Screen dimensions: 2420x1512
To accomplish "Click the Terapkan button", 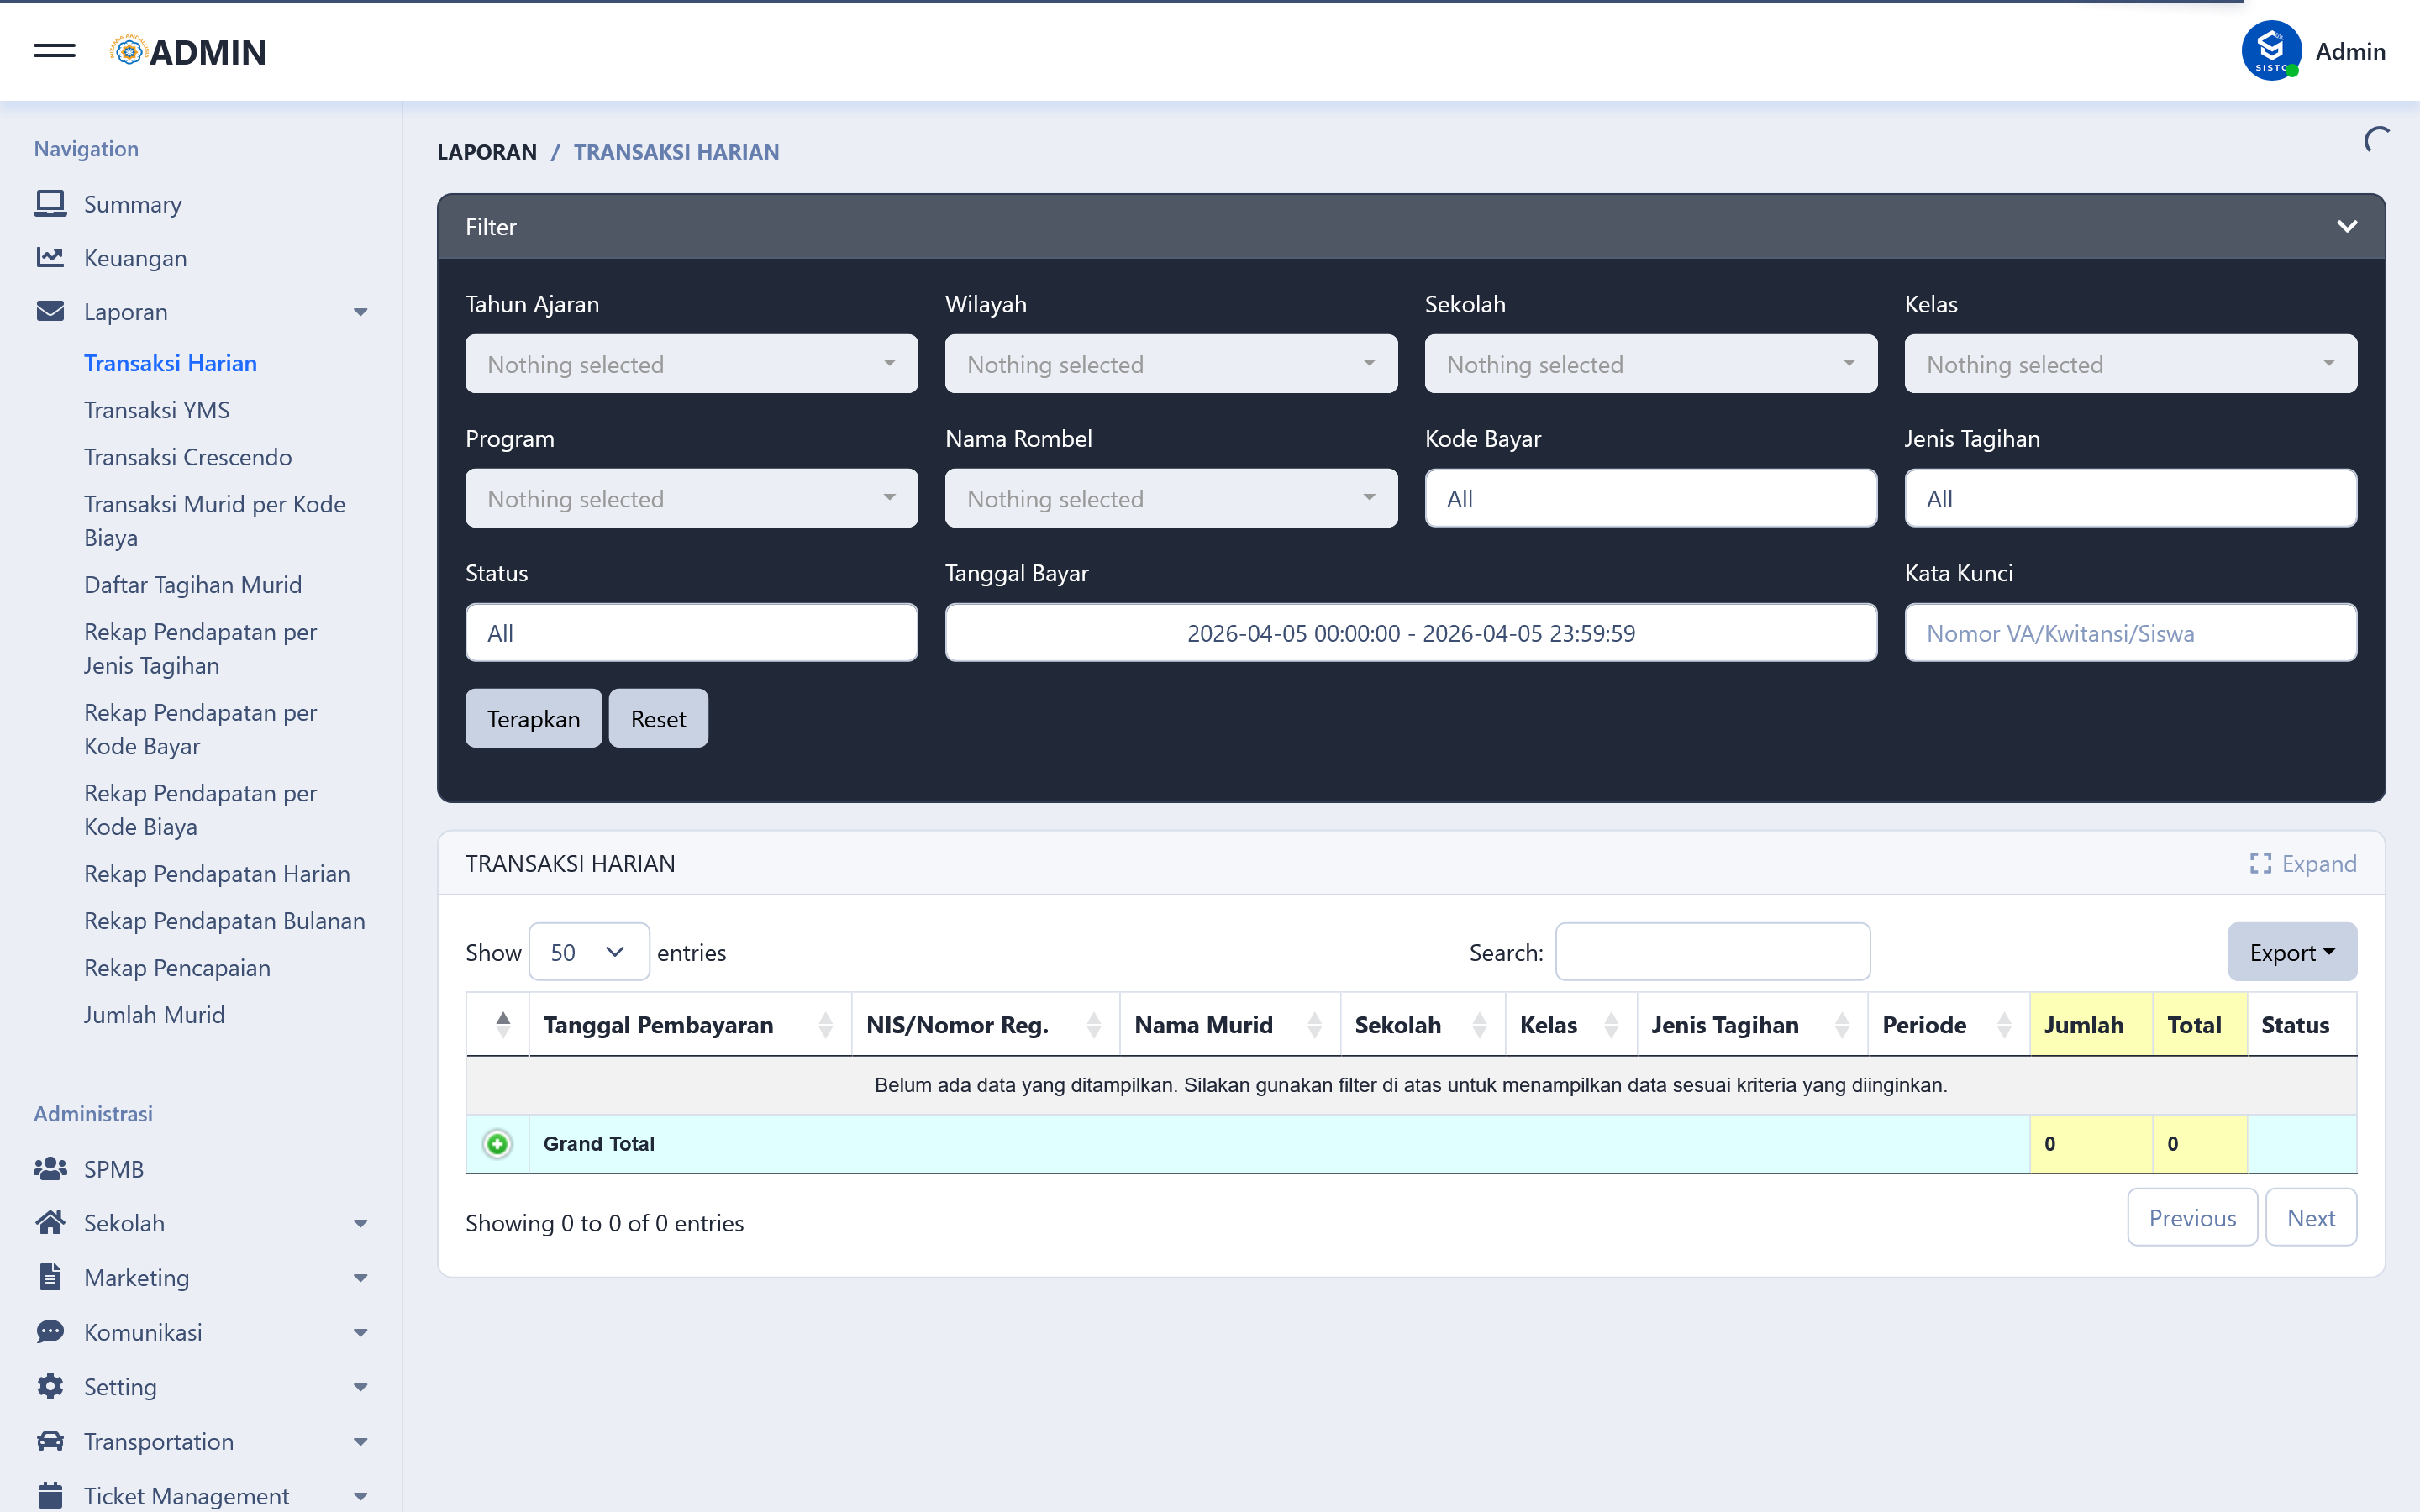I will pyautogui.click(x=533, y=718).
